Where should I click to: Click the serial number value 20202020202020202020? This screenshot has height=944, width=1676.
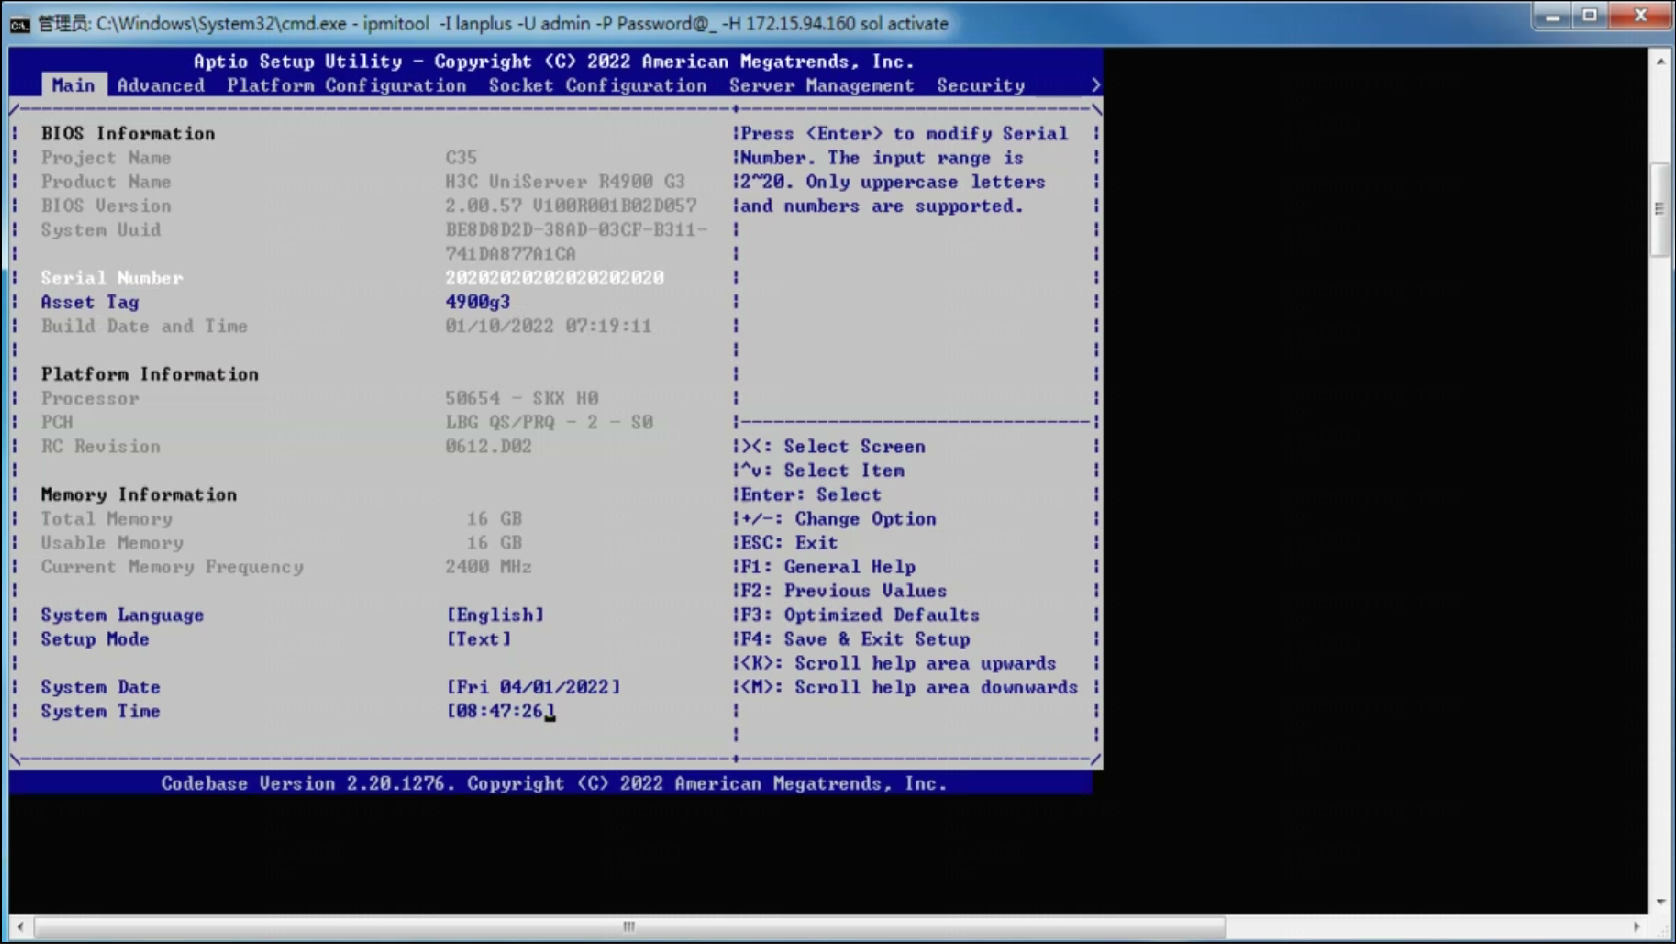[x=555, y=278]
